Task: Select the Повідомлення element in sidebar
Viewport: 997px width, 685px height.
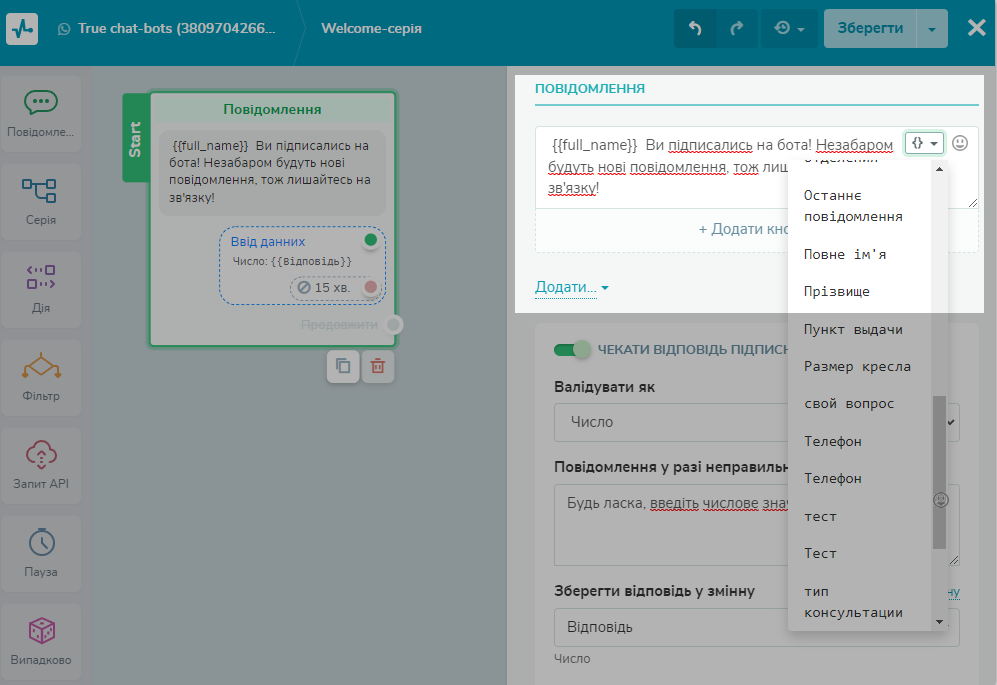Action: pyautogui.click(x=41, y=114)
